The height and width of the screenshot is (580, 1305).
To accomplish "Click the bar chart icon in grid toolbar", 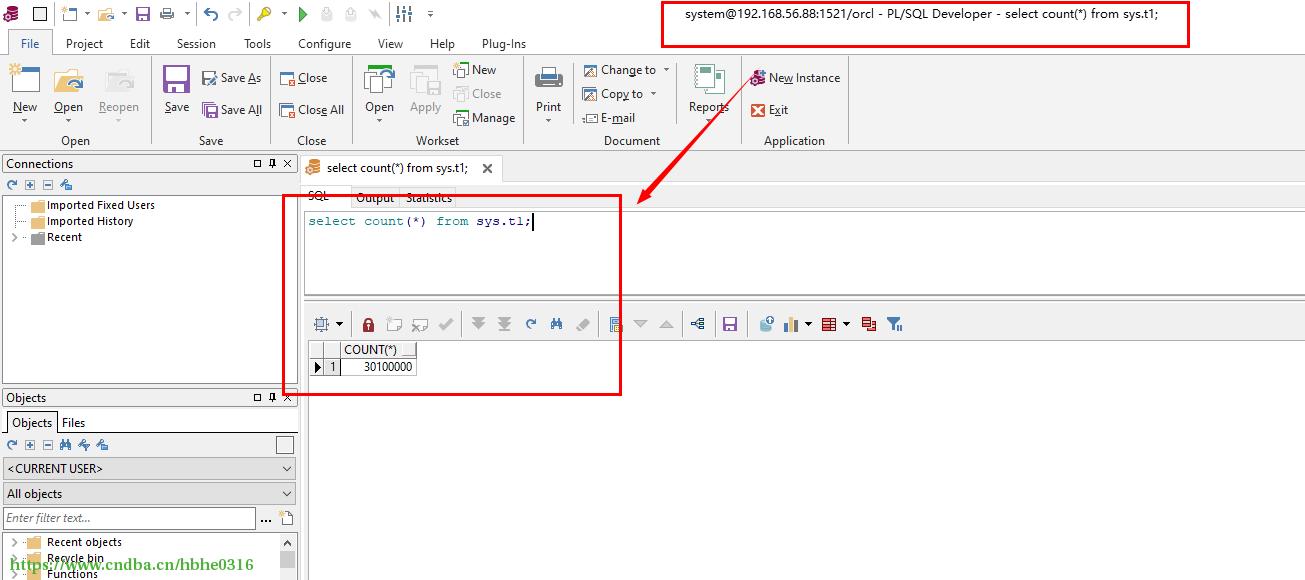I will 793,324.
